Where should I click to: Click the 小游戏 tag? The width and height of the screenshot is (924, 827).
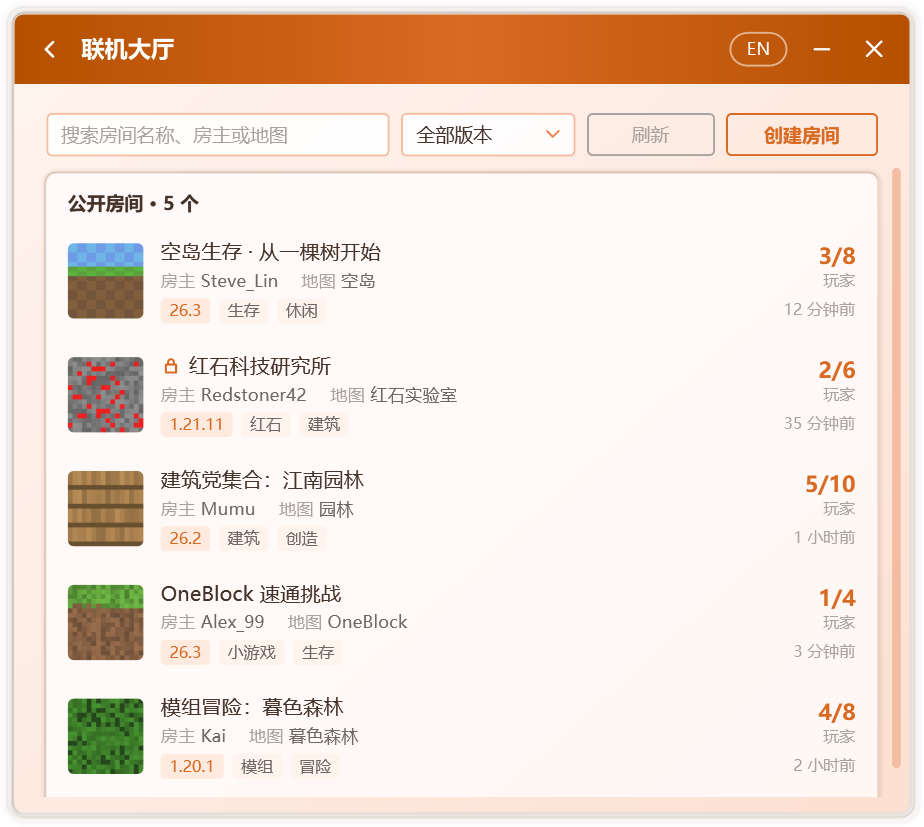(252, 652)
